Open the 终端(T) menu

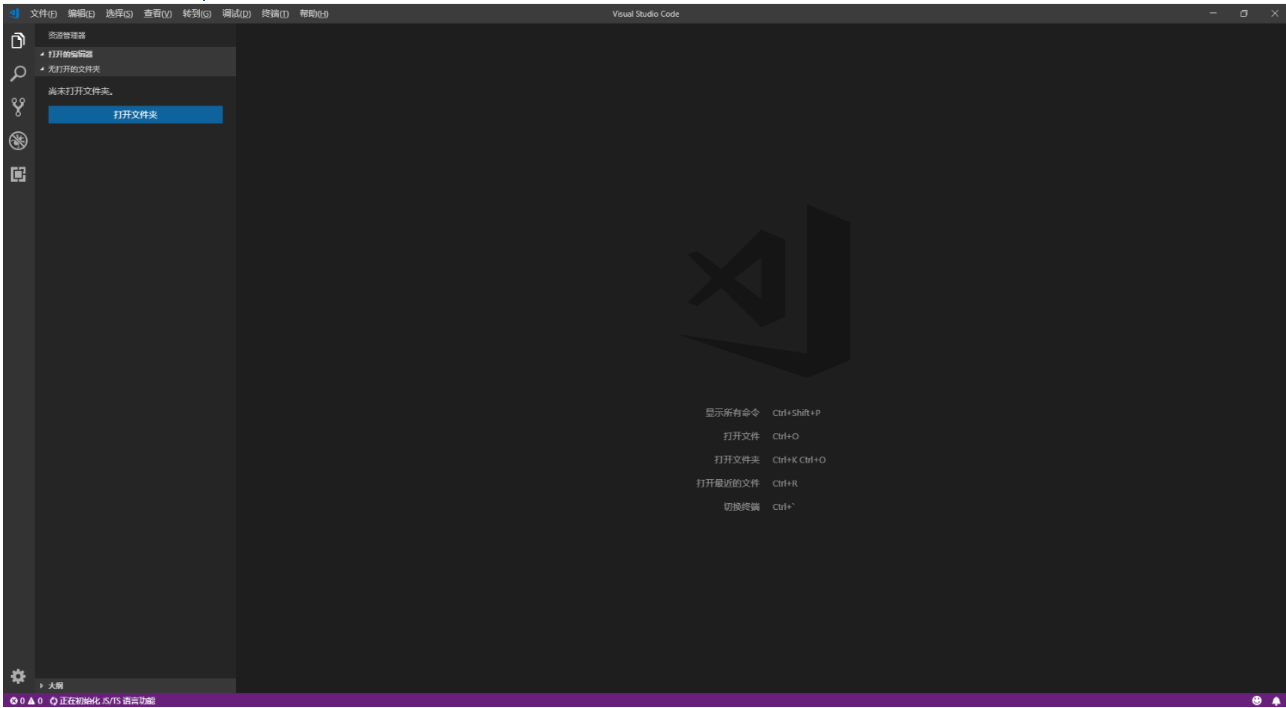click(275, 13)
